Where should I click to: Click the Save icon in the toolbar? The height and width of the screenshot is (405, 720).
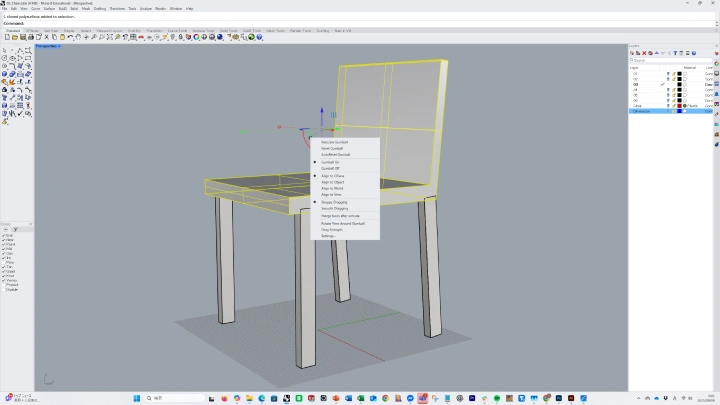(x=22, y=37)
